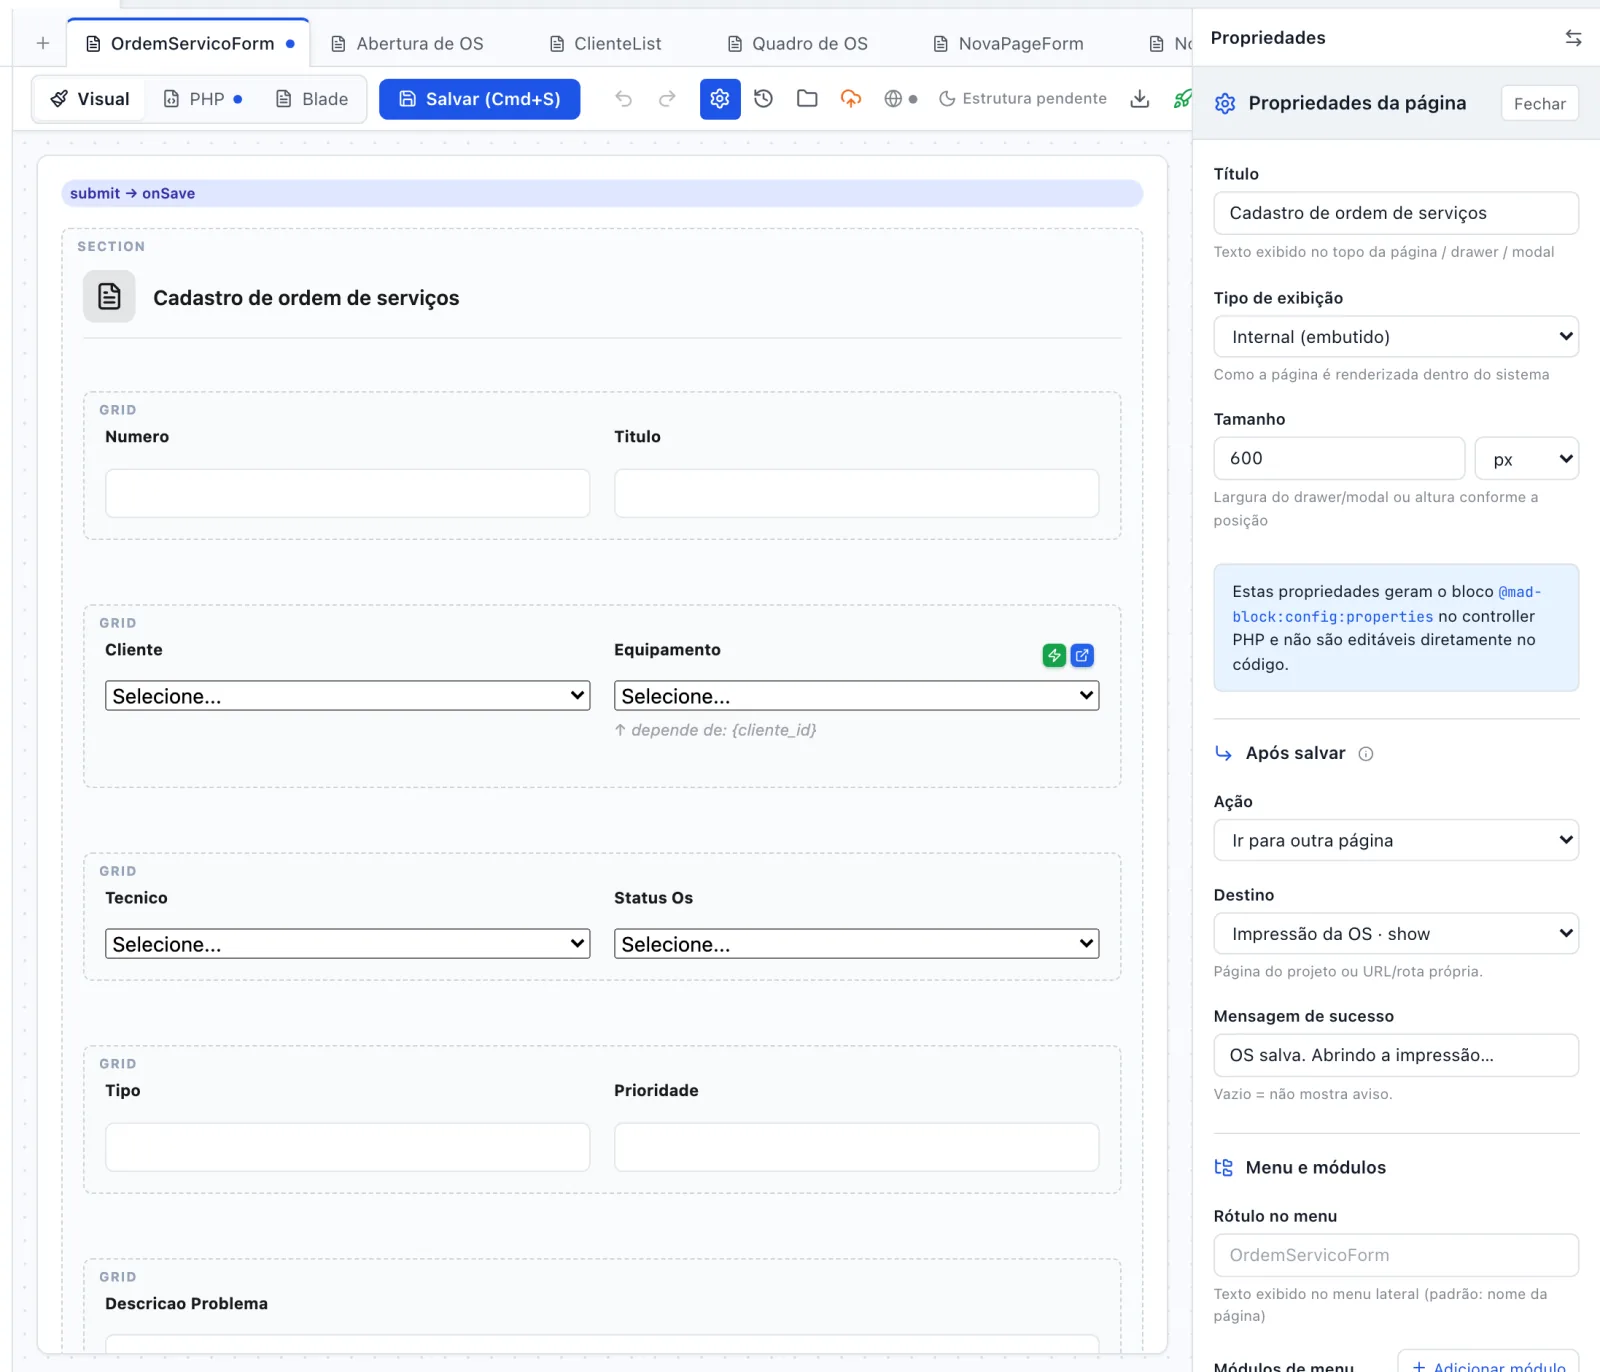
Task: Select the Blade view tab
Action: [x=312, y=99]
